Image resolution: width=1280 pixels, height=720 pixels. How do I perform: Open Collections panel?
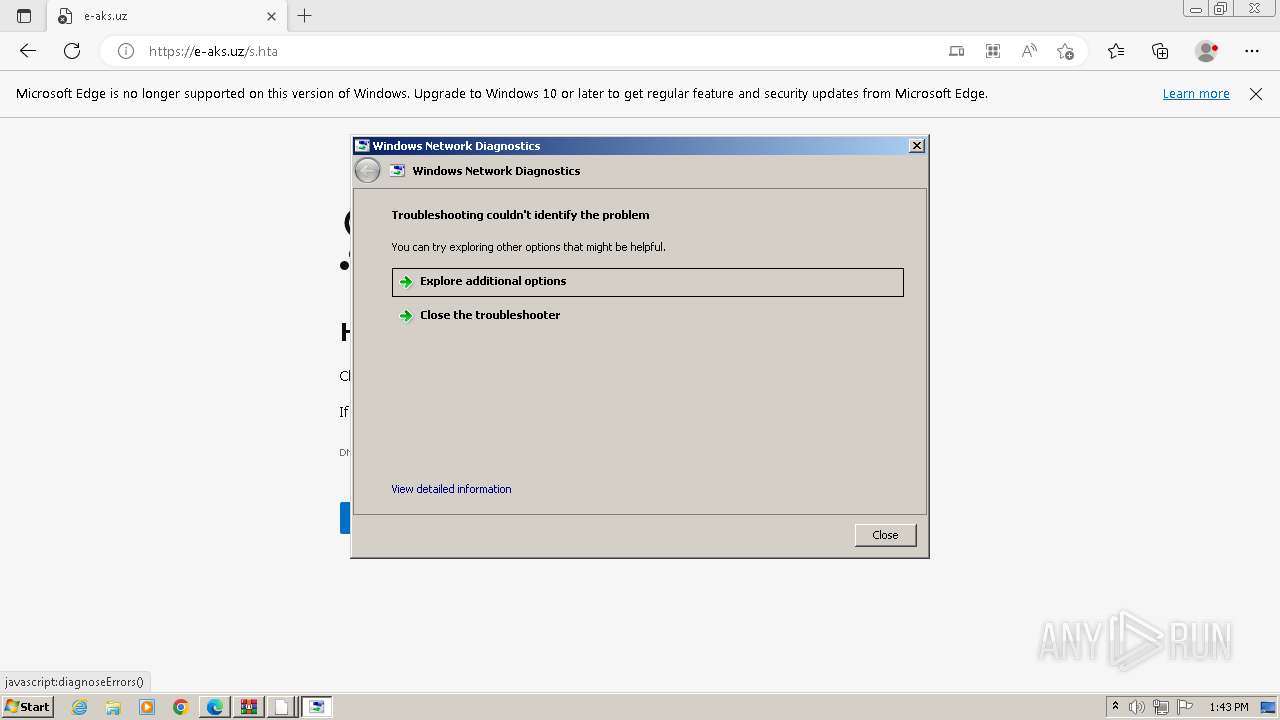tap(1160, 51)
